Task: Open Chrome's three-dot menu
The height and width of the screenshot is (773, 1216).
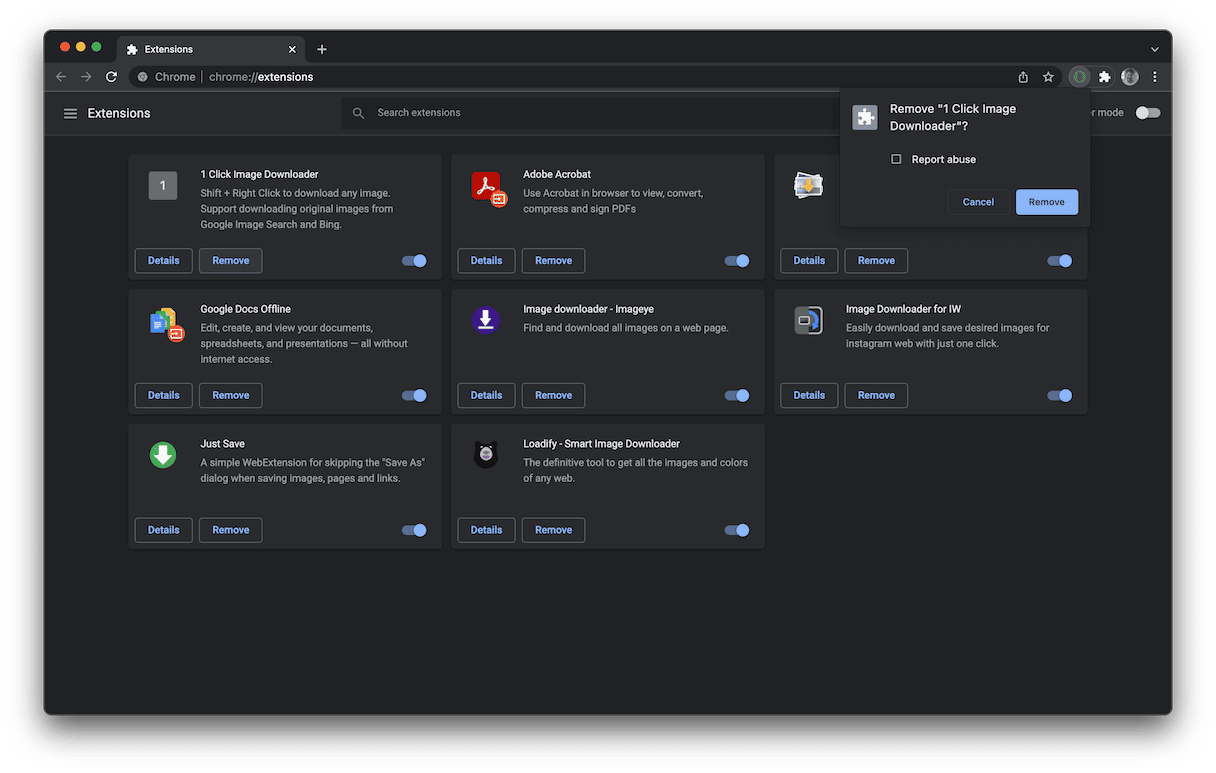Action: [x=1155, y=77]
